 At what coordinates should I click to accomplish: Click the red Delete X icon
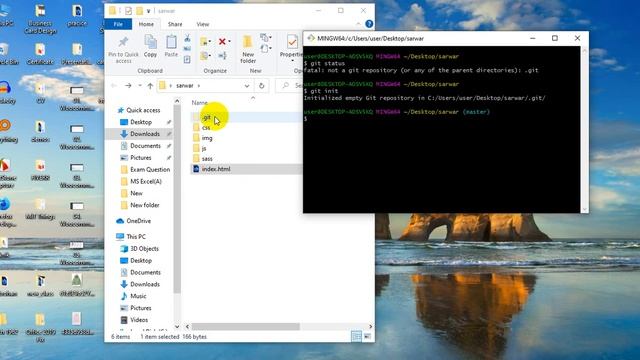pos(222,42)
